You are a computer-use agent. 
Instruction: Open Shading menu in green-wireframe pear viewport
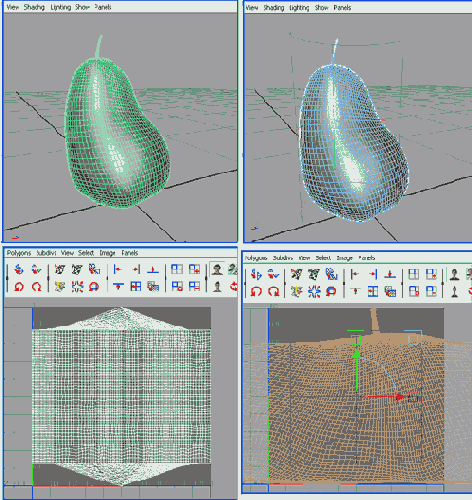point(34,7)
